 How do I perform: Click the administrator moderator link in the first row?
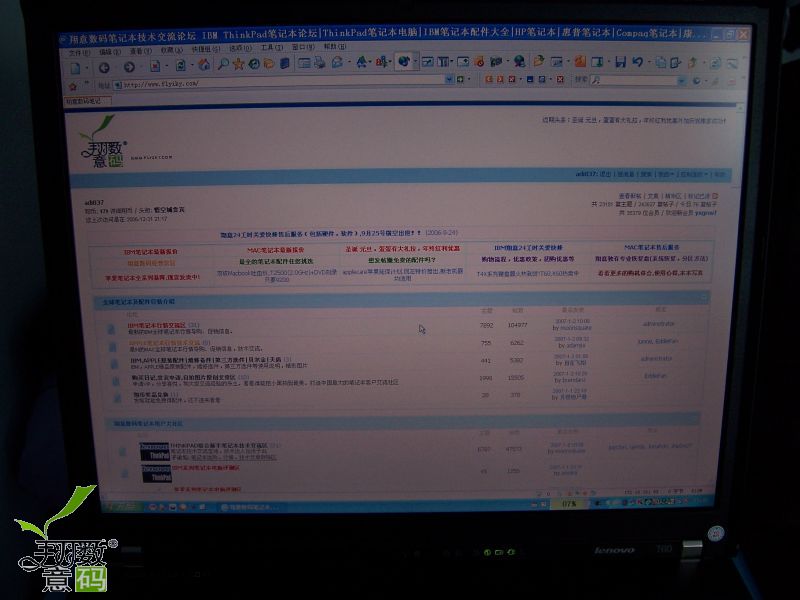coord(657,323)
